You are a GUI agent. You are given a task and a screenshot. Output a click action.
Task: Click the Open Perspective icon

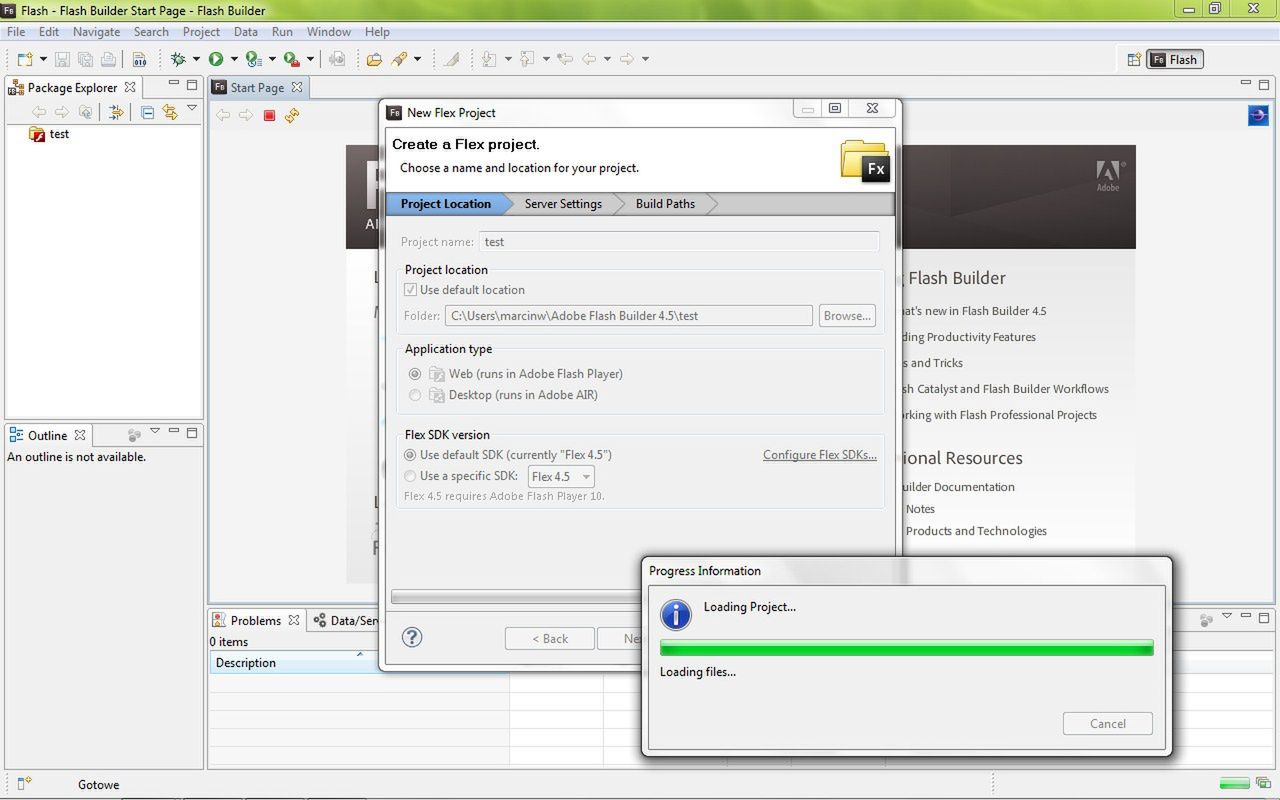click(1134, 59)
